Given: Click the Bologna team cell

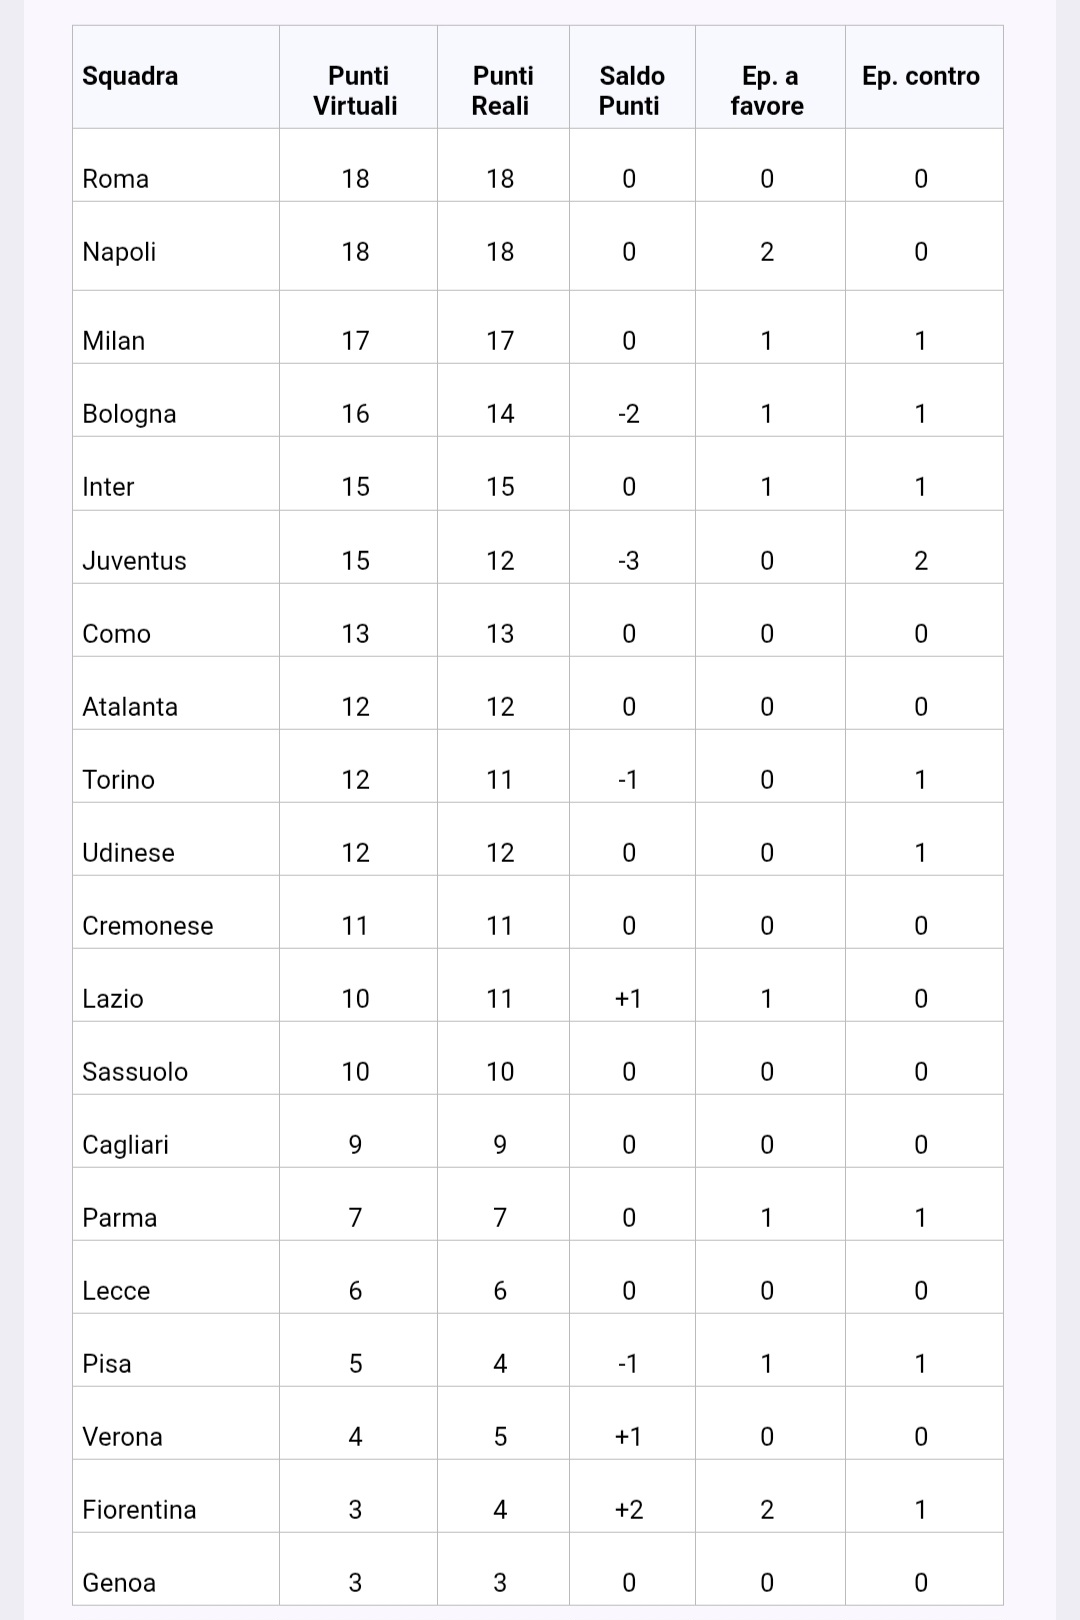Looking at the screenshot, I should pyautogui.click(x=129, y=414).
